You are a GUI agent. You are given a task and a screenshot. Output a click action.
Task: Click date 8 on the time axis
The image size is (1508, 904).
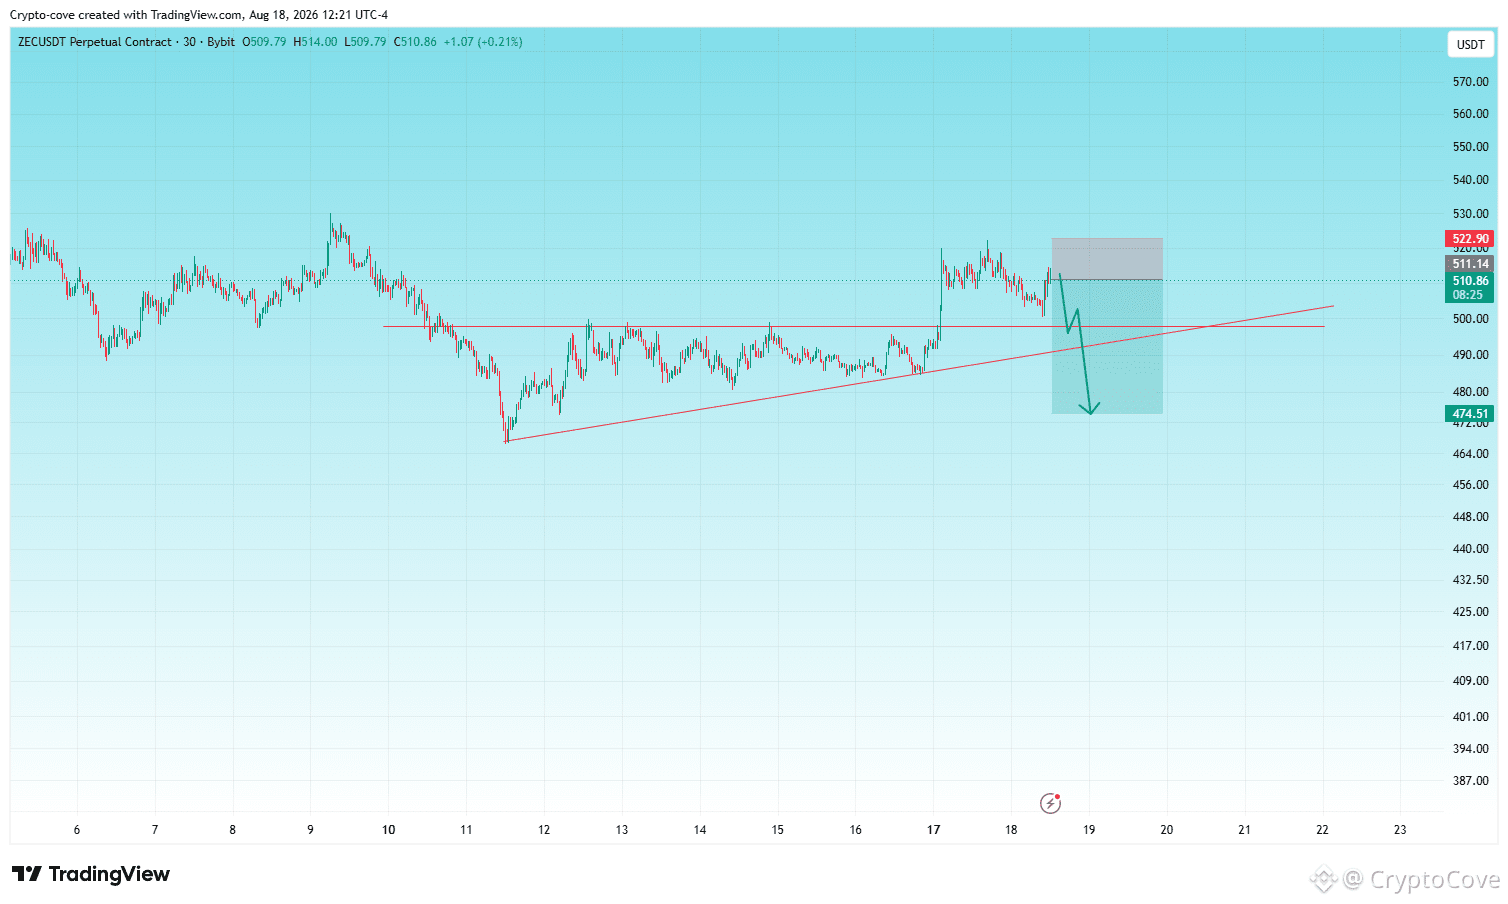point(233,830)
